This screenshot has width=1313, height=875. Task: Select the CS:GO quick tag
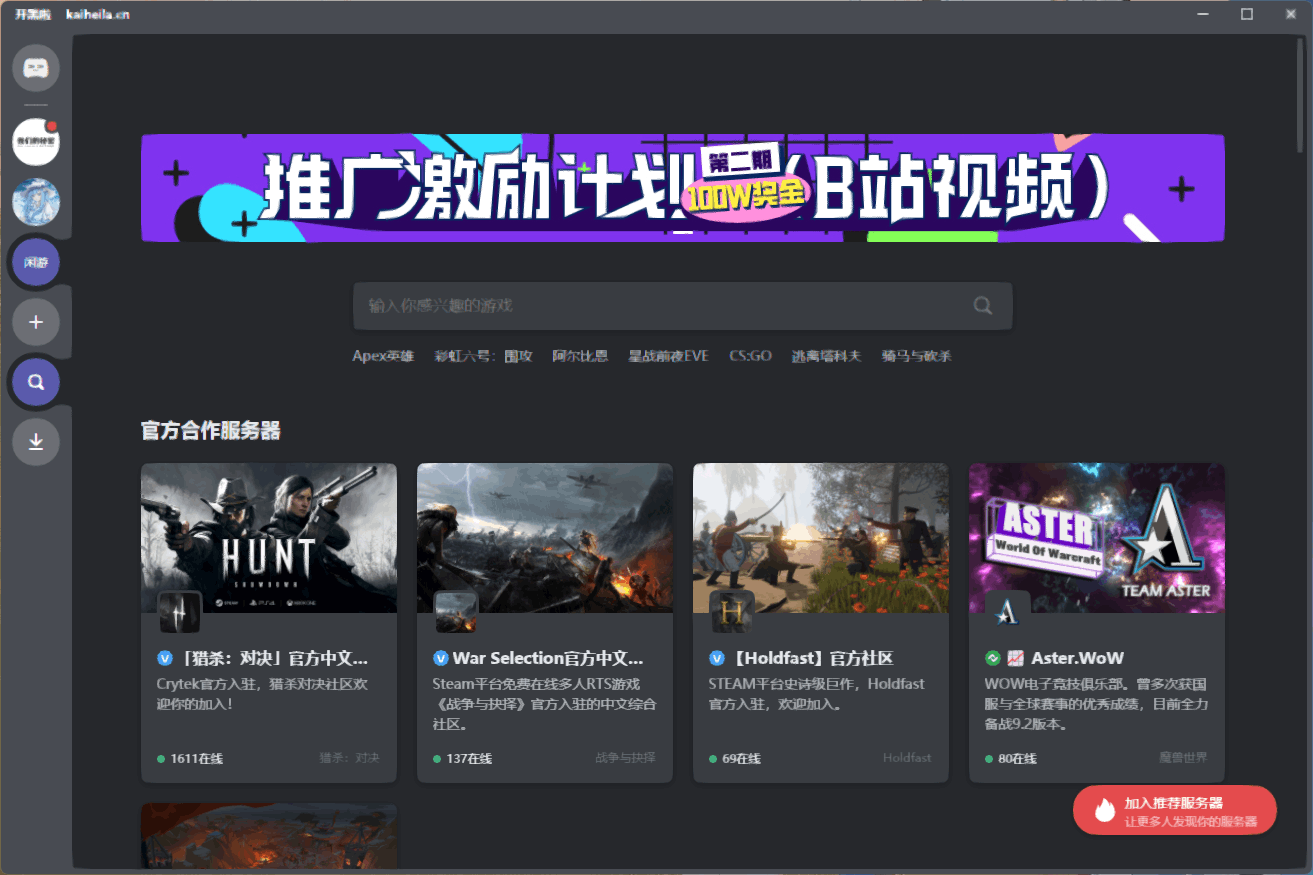click(750, 356)
